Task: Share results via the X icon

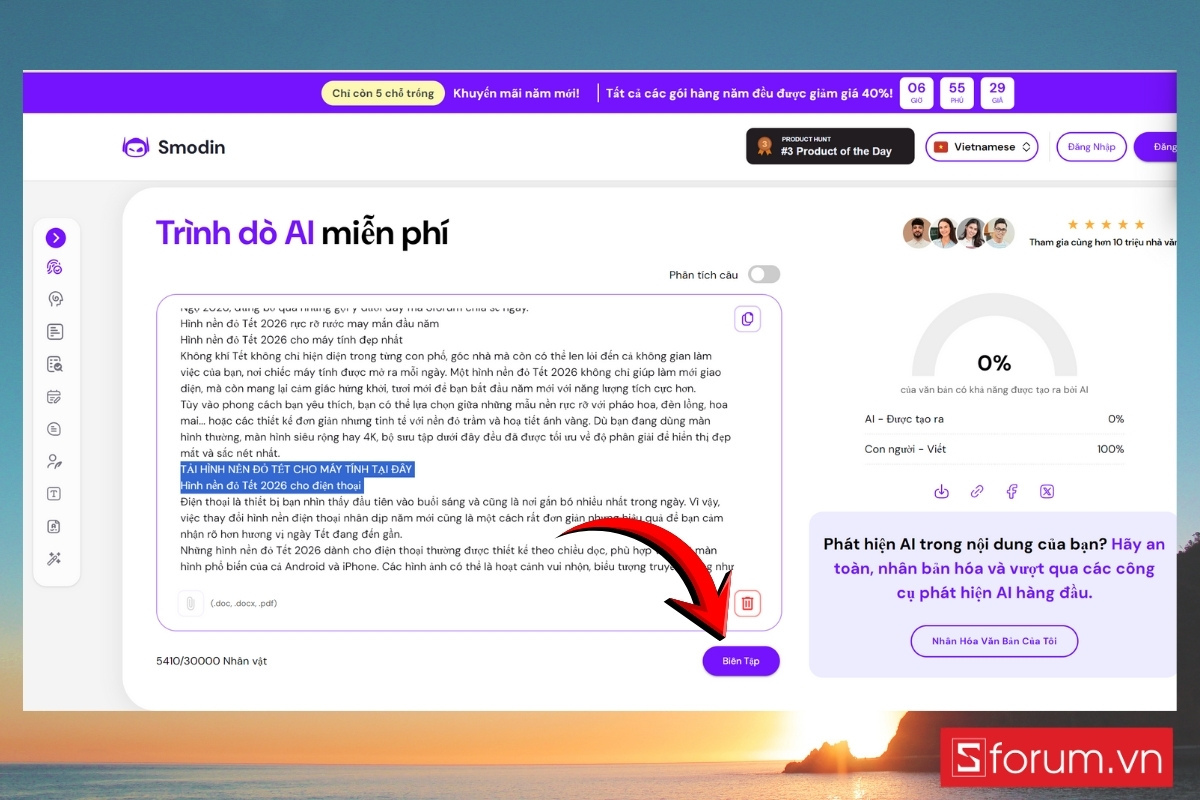Action: pyautogui.click(x=1047, y=491)
